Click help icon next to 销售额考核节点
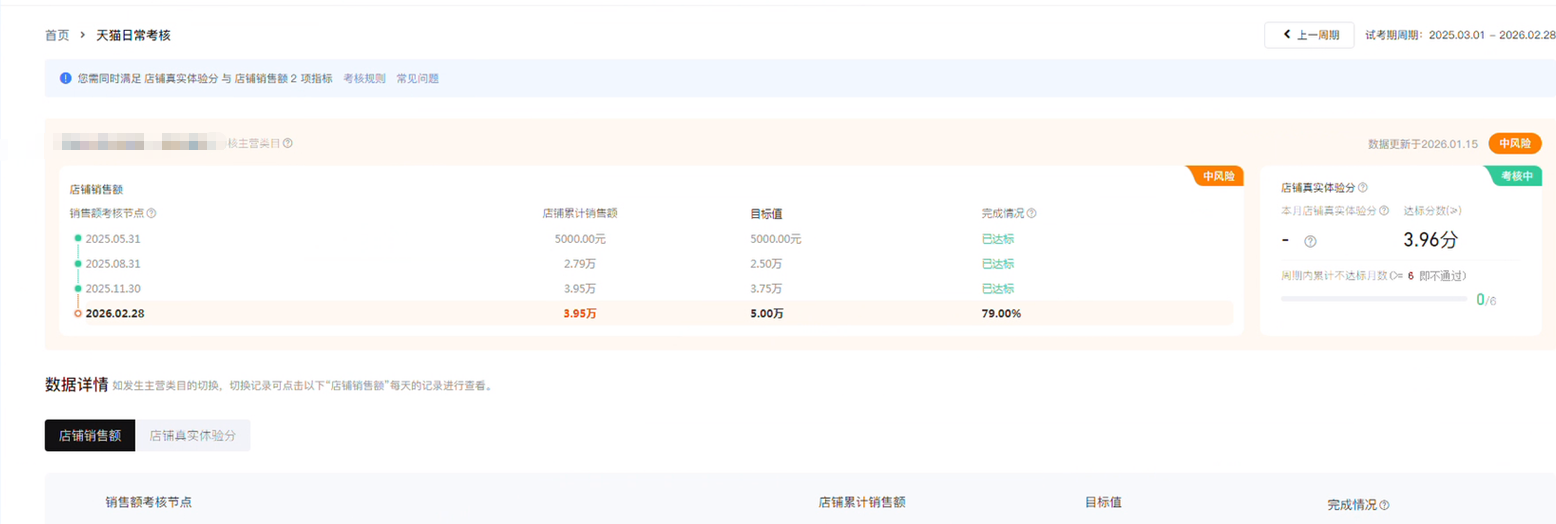Viewport: 1556px width, 524px height. pos(151,213)
